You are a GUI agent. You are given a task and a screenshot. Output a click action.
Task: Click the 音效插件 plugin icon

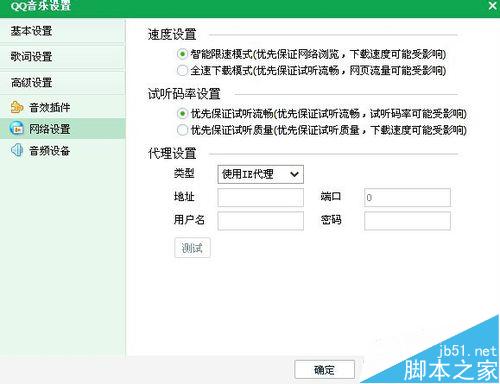click(17, 107)
